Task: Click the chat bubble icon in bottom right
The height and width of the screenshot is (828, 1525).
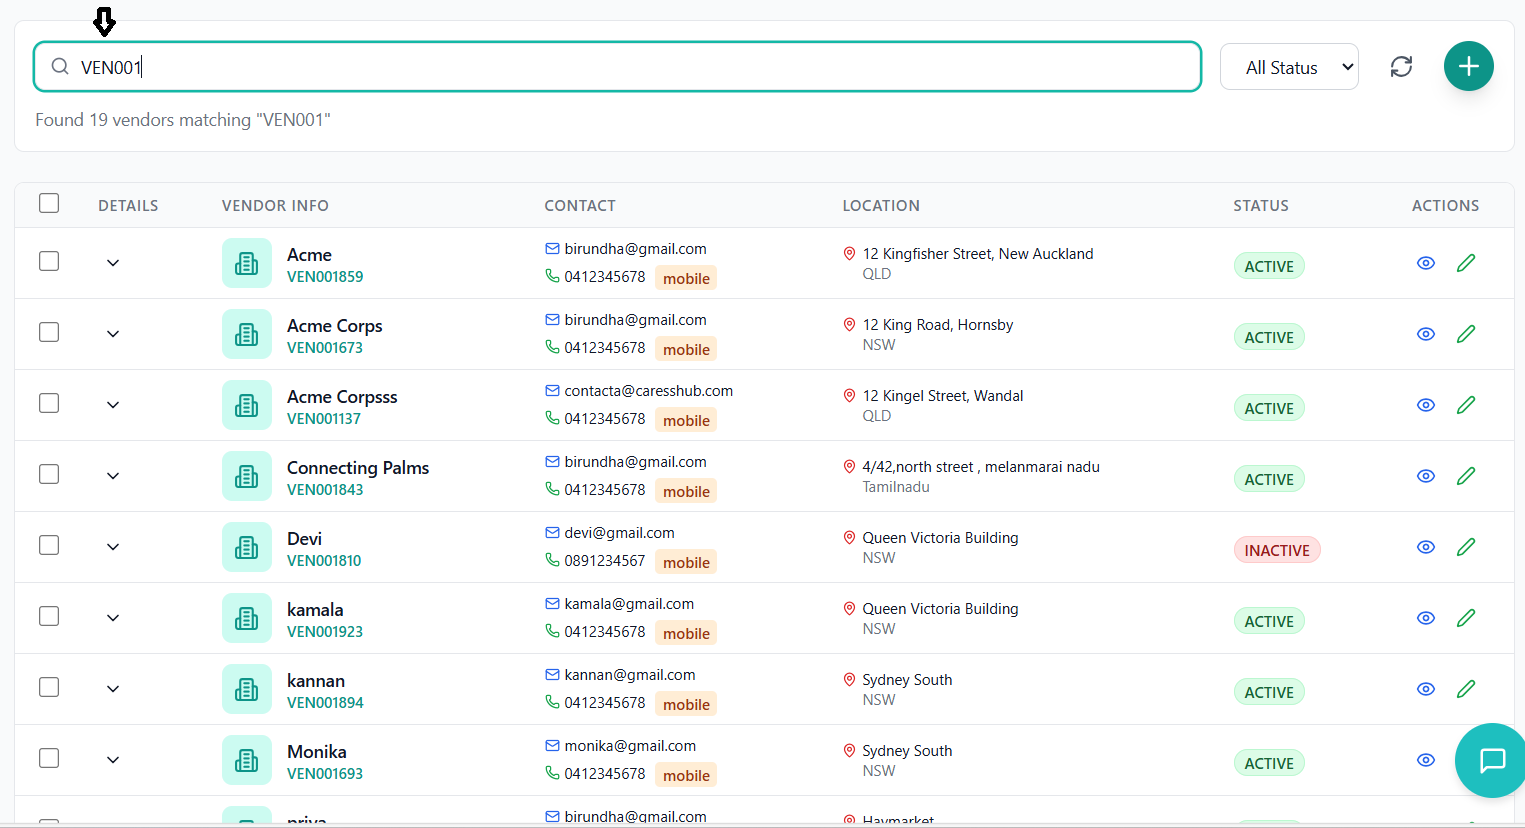Action: (1491, 761)
